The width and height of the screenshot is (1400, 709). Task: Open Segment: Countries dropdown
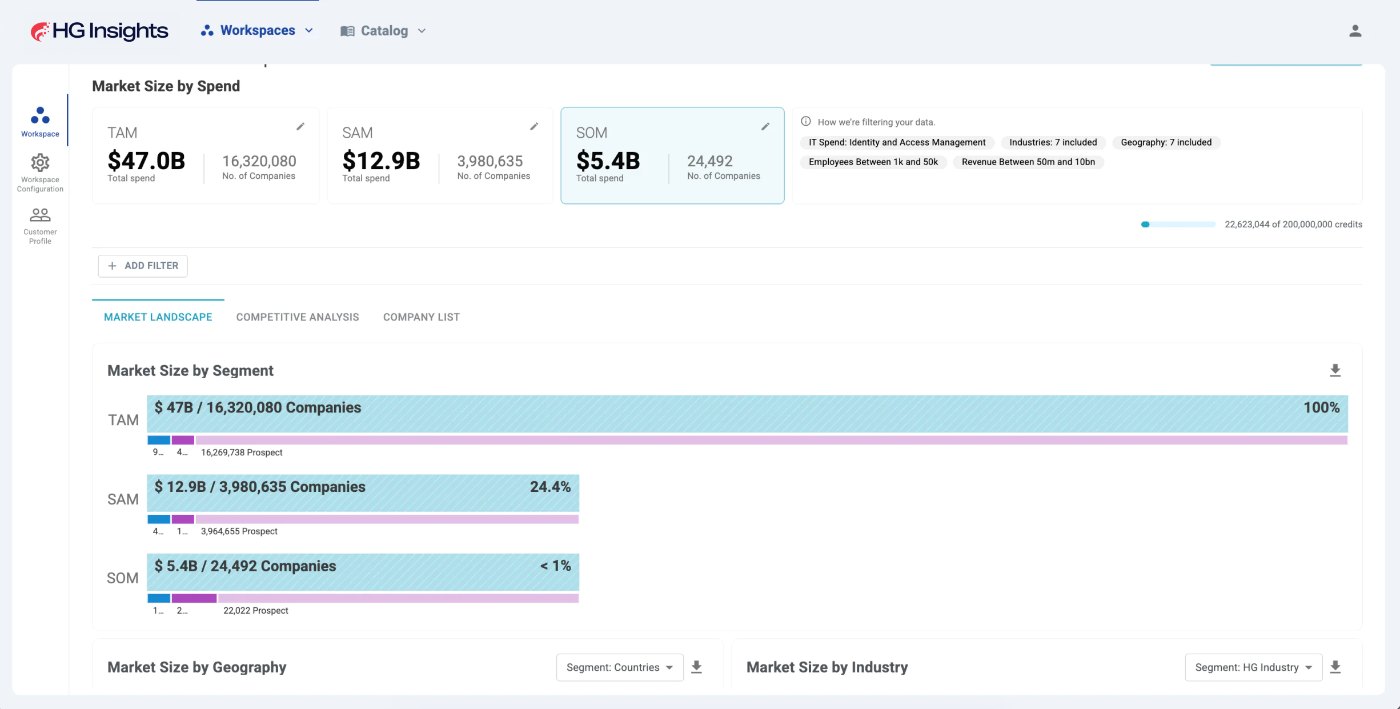point(620,667)
